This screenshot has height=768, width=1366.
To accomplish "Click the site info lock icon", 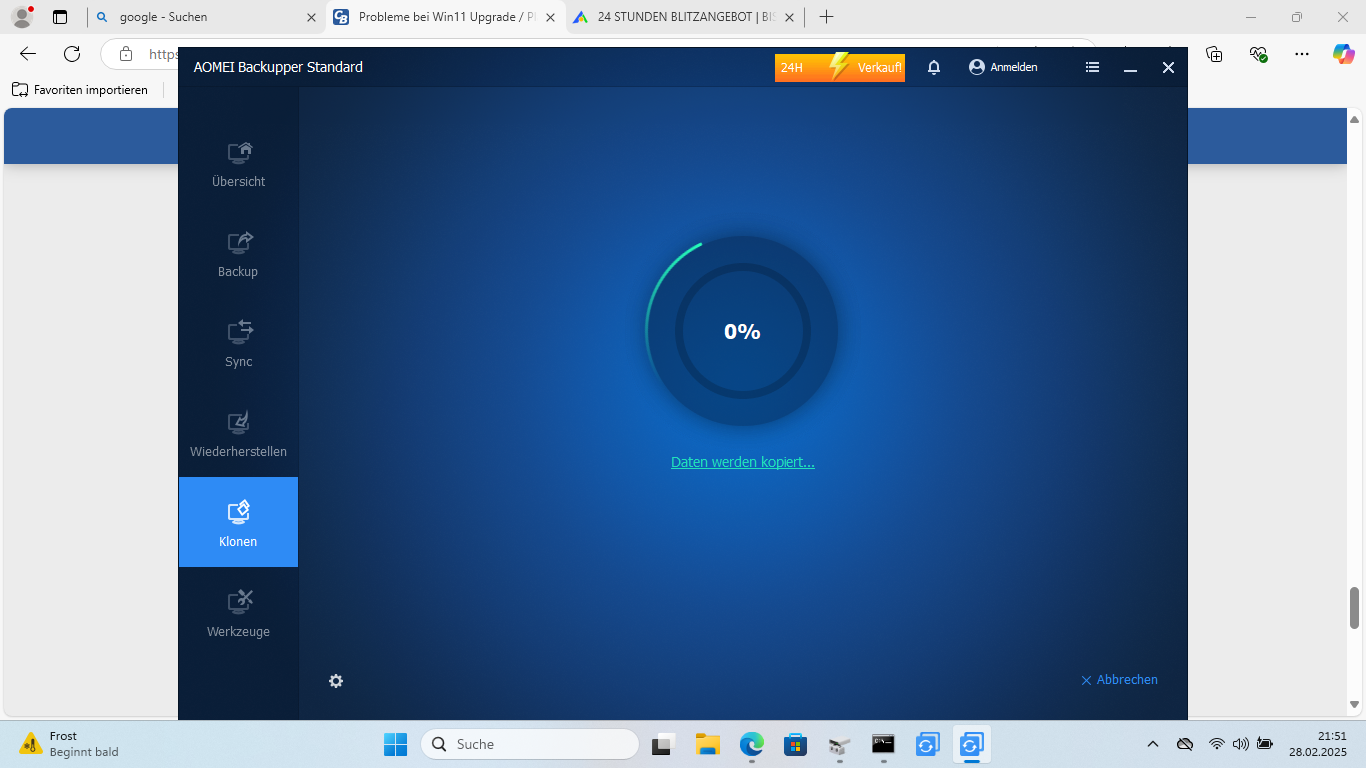I will coord(125,54).
